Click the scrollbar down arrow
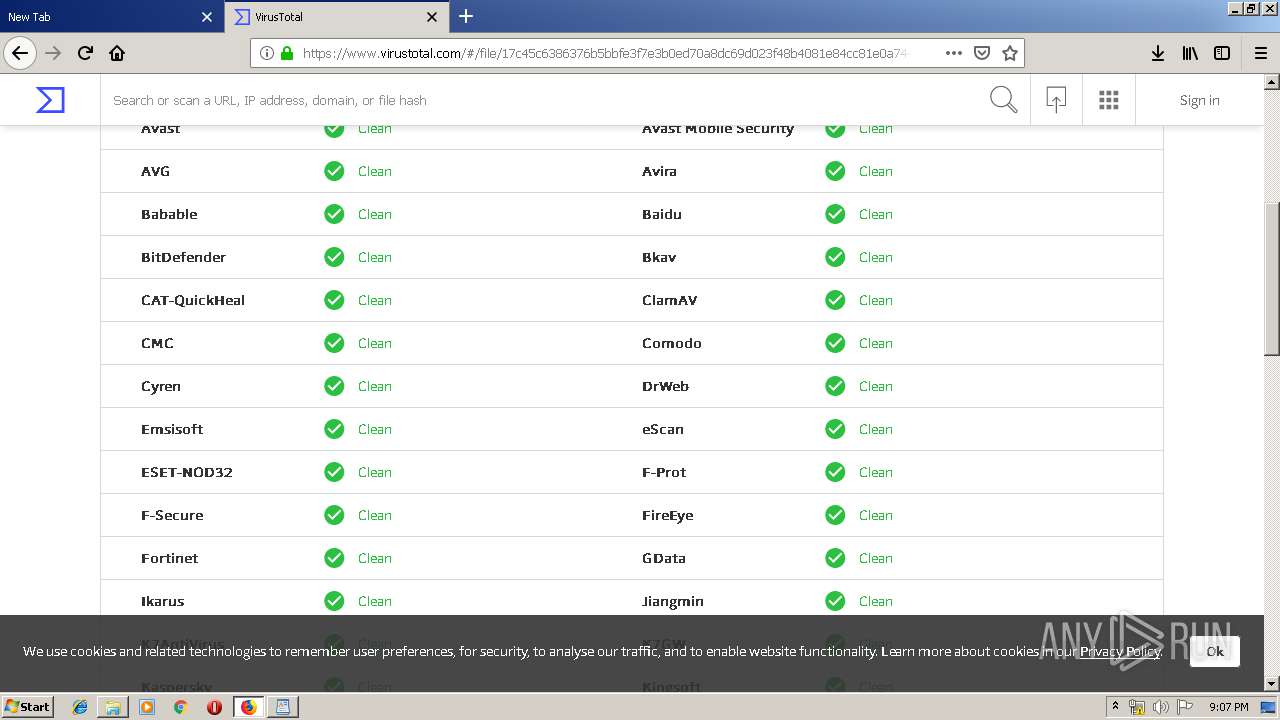Image resolution: width=1280 pixels, height=720 pixels. (x=1271, y=684)
